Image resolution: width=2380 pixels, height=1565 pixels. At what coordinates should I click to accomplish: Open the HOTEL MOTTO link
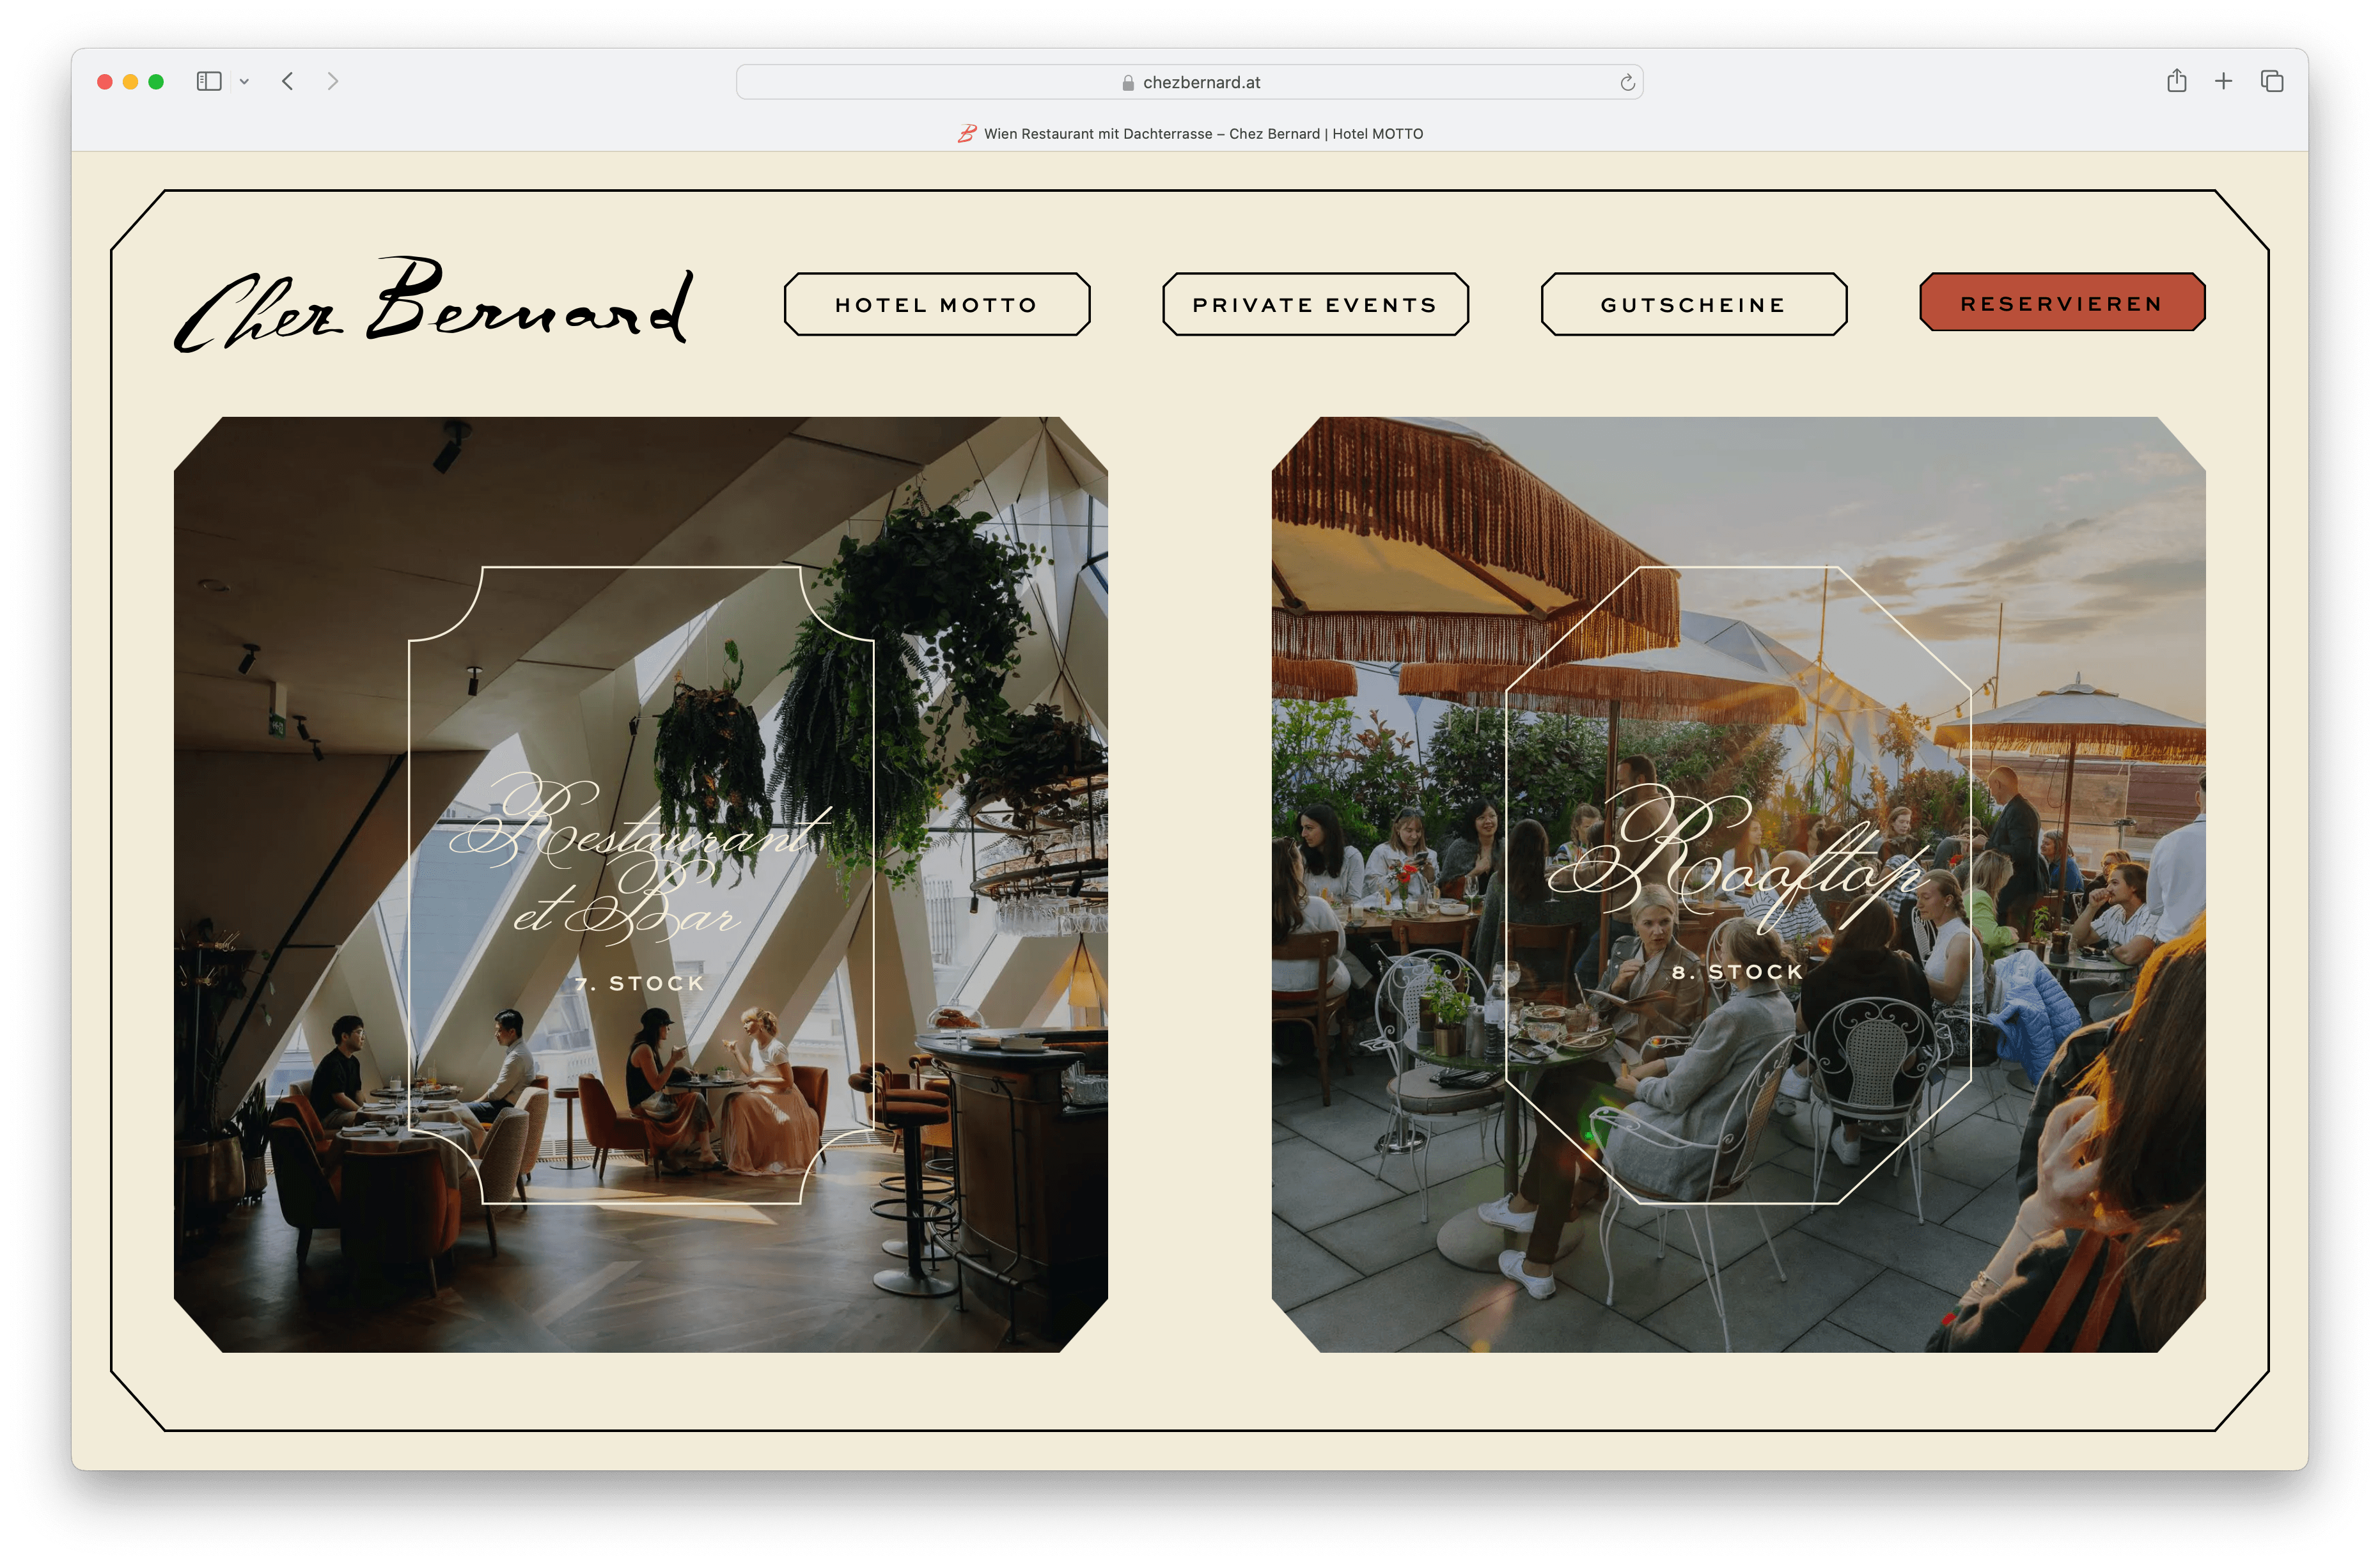937,304
